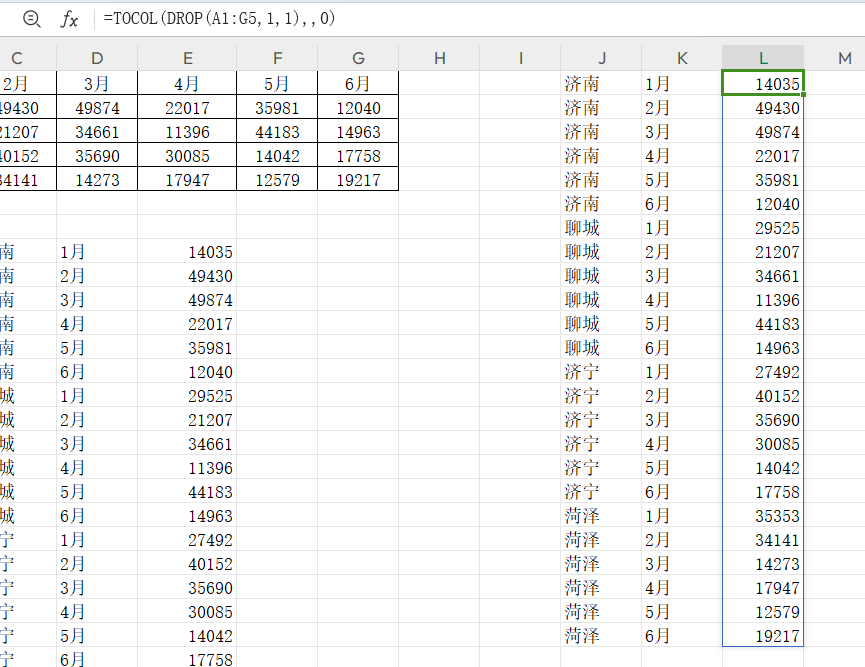
Task: Select the highlighted column L header
Action: [763, 58]
